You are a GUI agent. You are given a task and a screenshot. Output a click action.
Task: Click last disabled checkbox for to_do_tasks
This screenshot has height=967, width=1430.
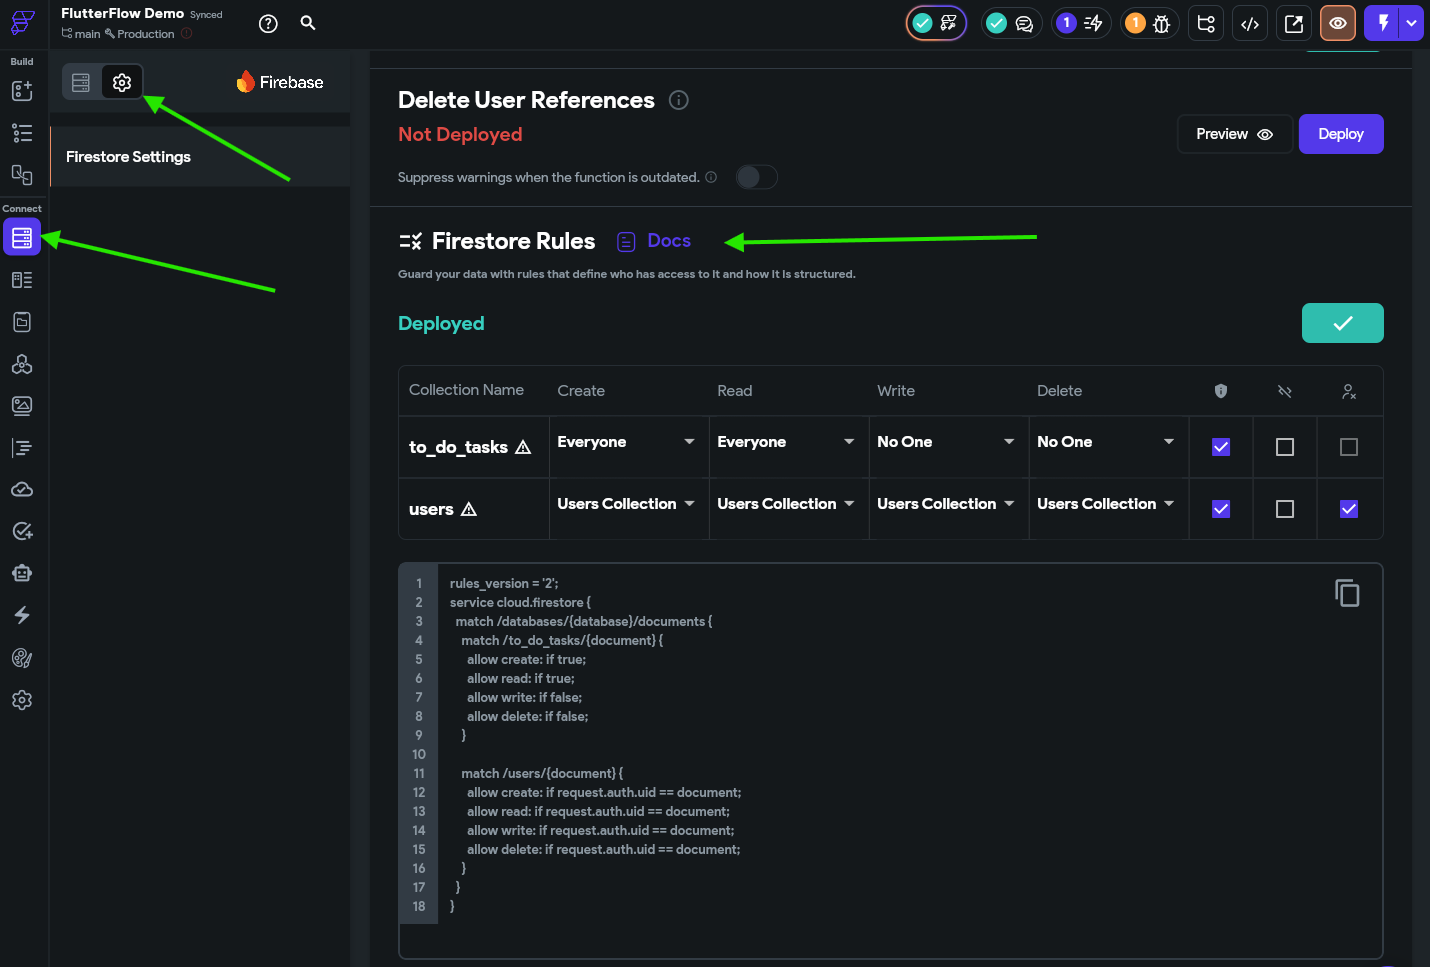1349,447
